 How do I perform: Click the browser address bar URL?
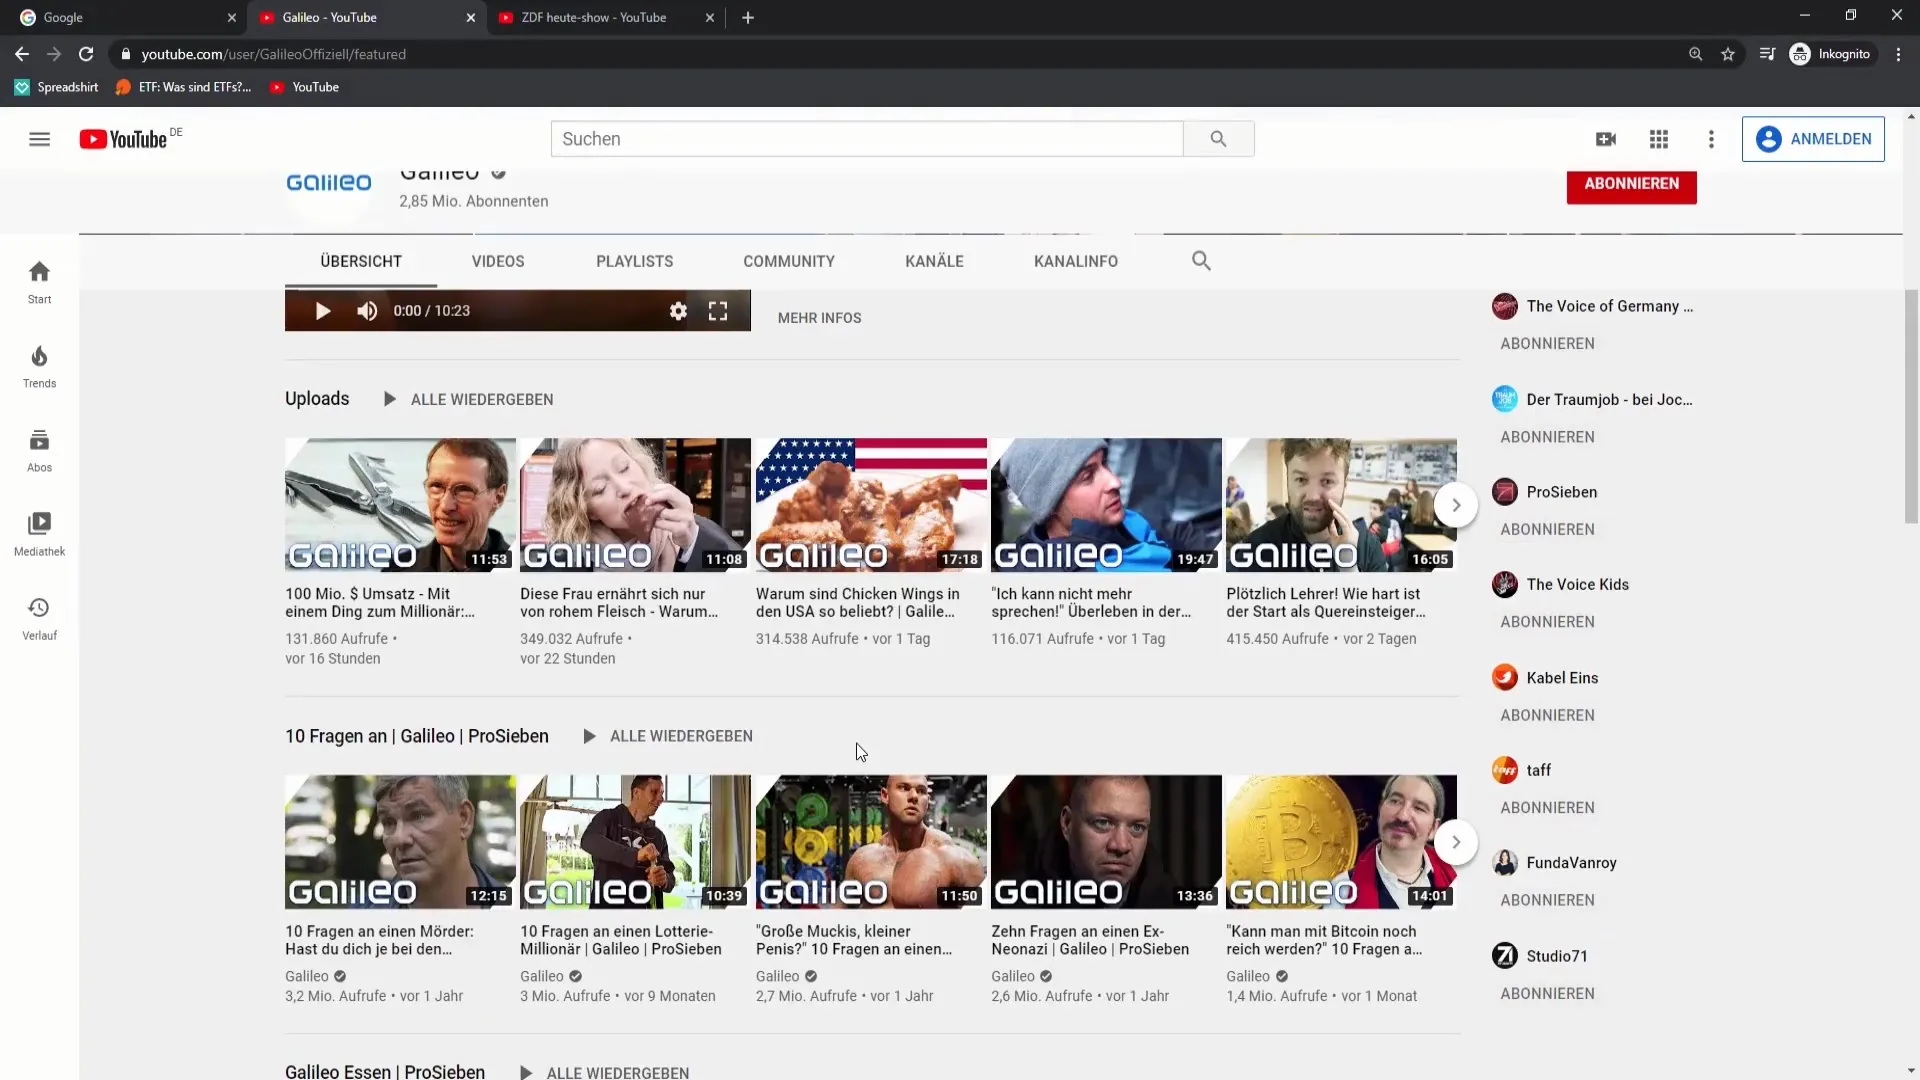273,54
